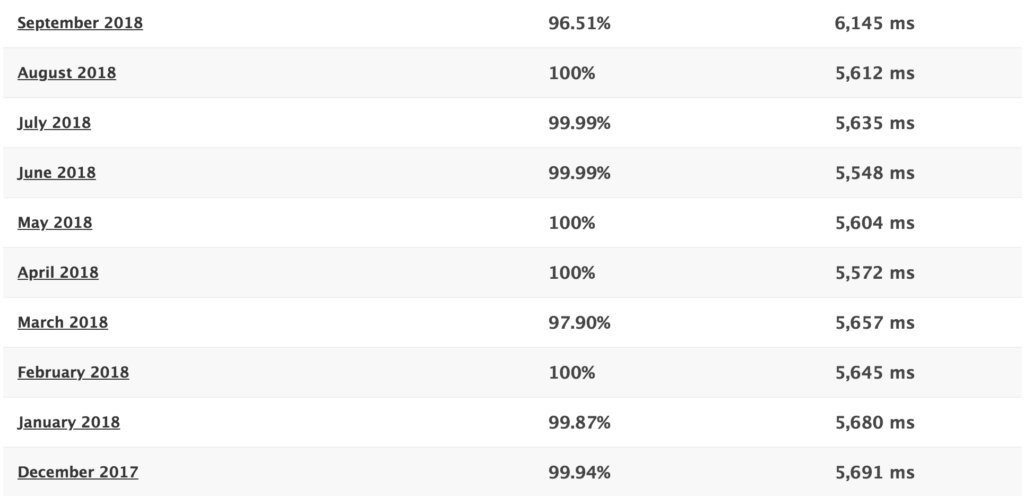1024x496 pixels.
Task: Click the 5,572 ms response time
Action: tap(874, 273)
